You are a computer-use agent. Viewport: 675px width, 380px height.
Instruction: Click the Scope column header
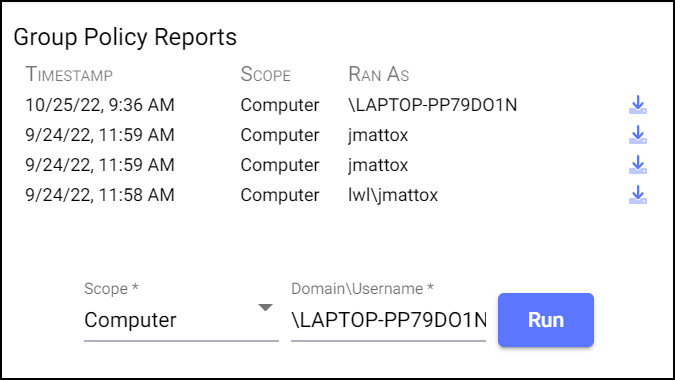coord(266,74)
